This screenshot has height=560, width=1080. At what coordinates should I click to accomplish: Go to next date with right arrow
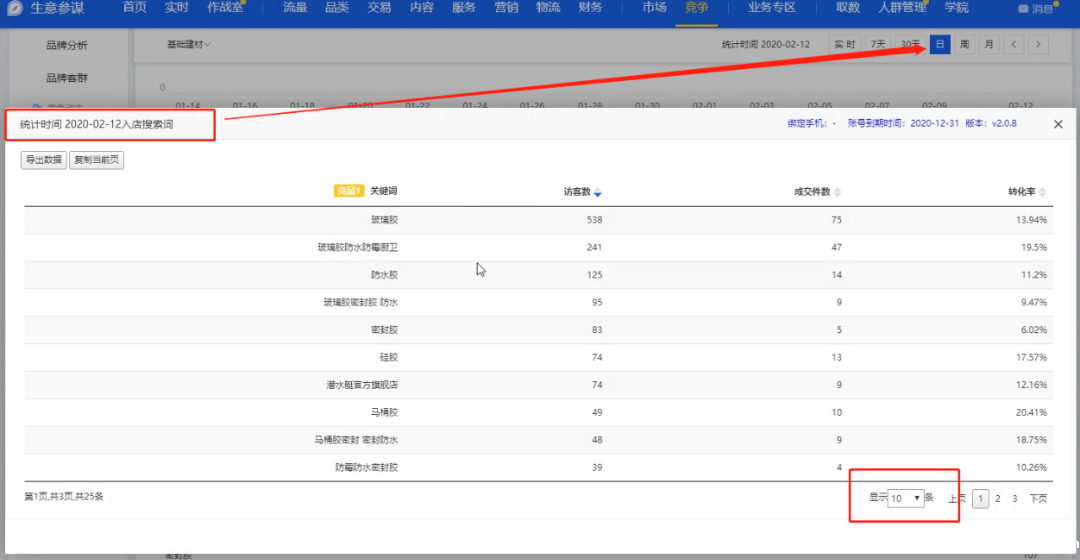(1039, 44)
